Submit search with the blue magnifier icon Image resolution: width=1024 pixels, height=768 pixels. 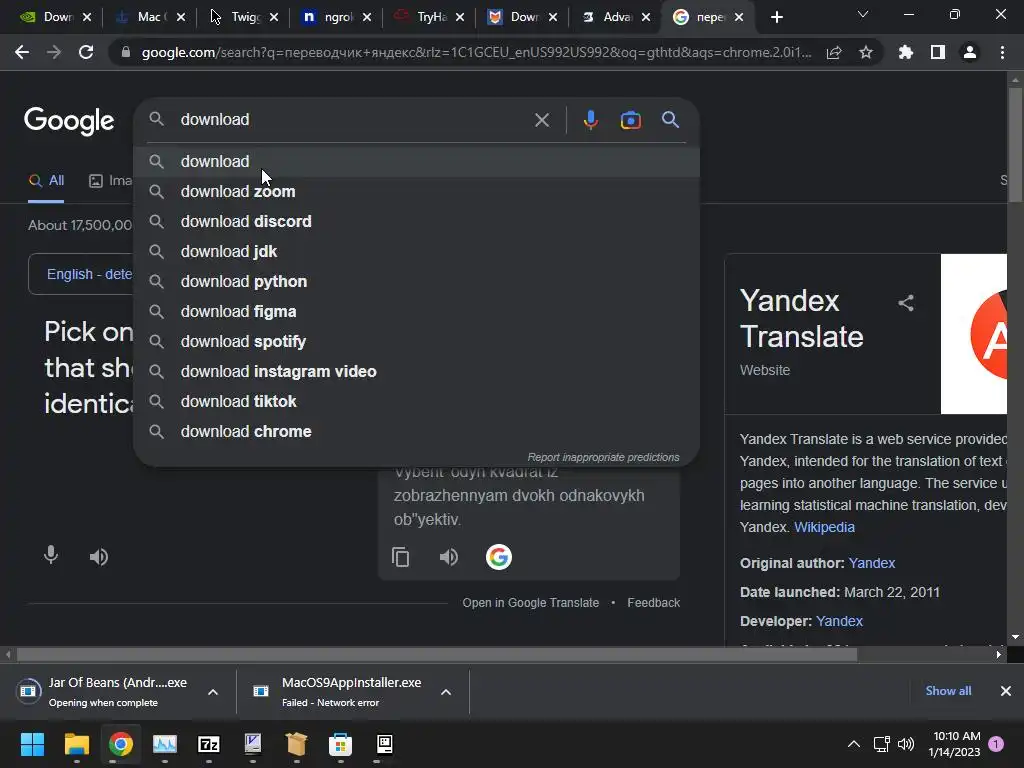click(670, 120)
